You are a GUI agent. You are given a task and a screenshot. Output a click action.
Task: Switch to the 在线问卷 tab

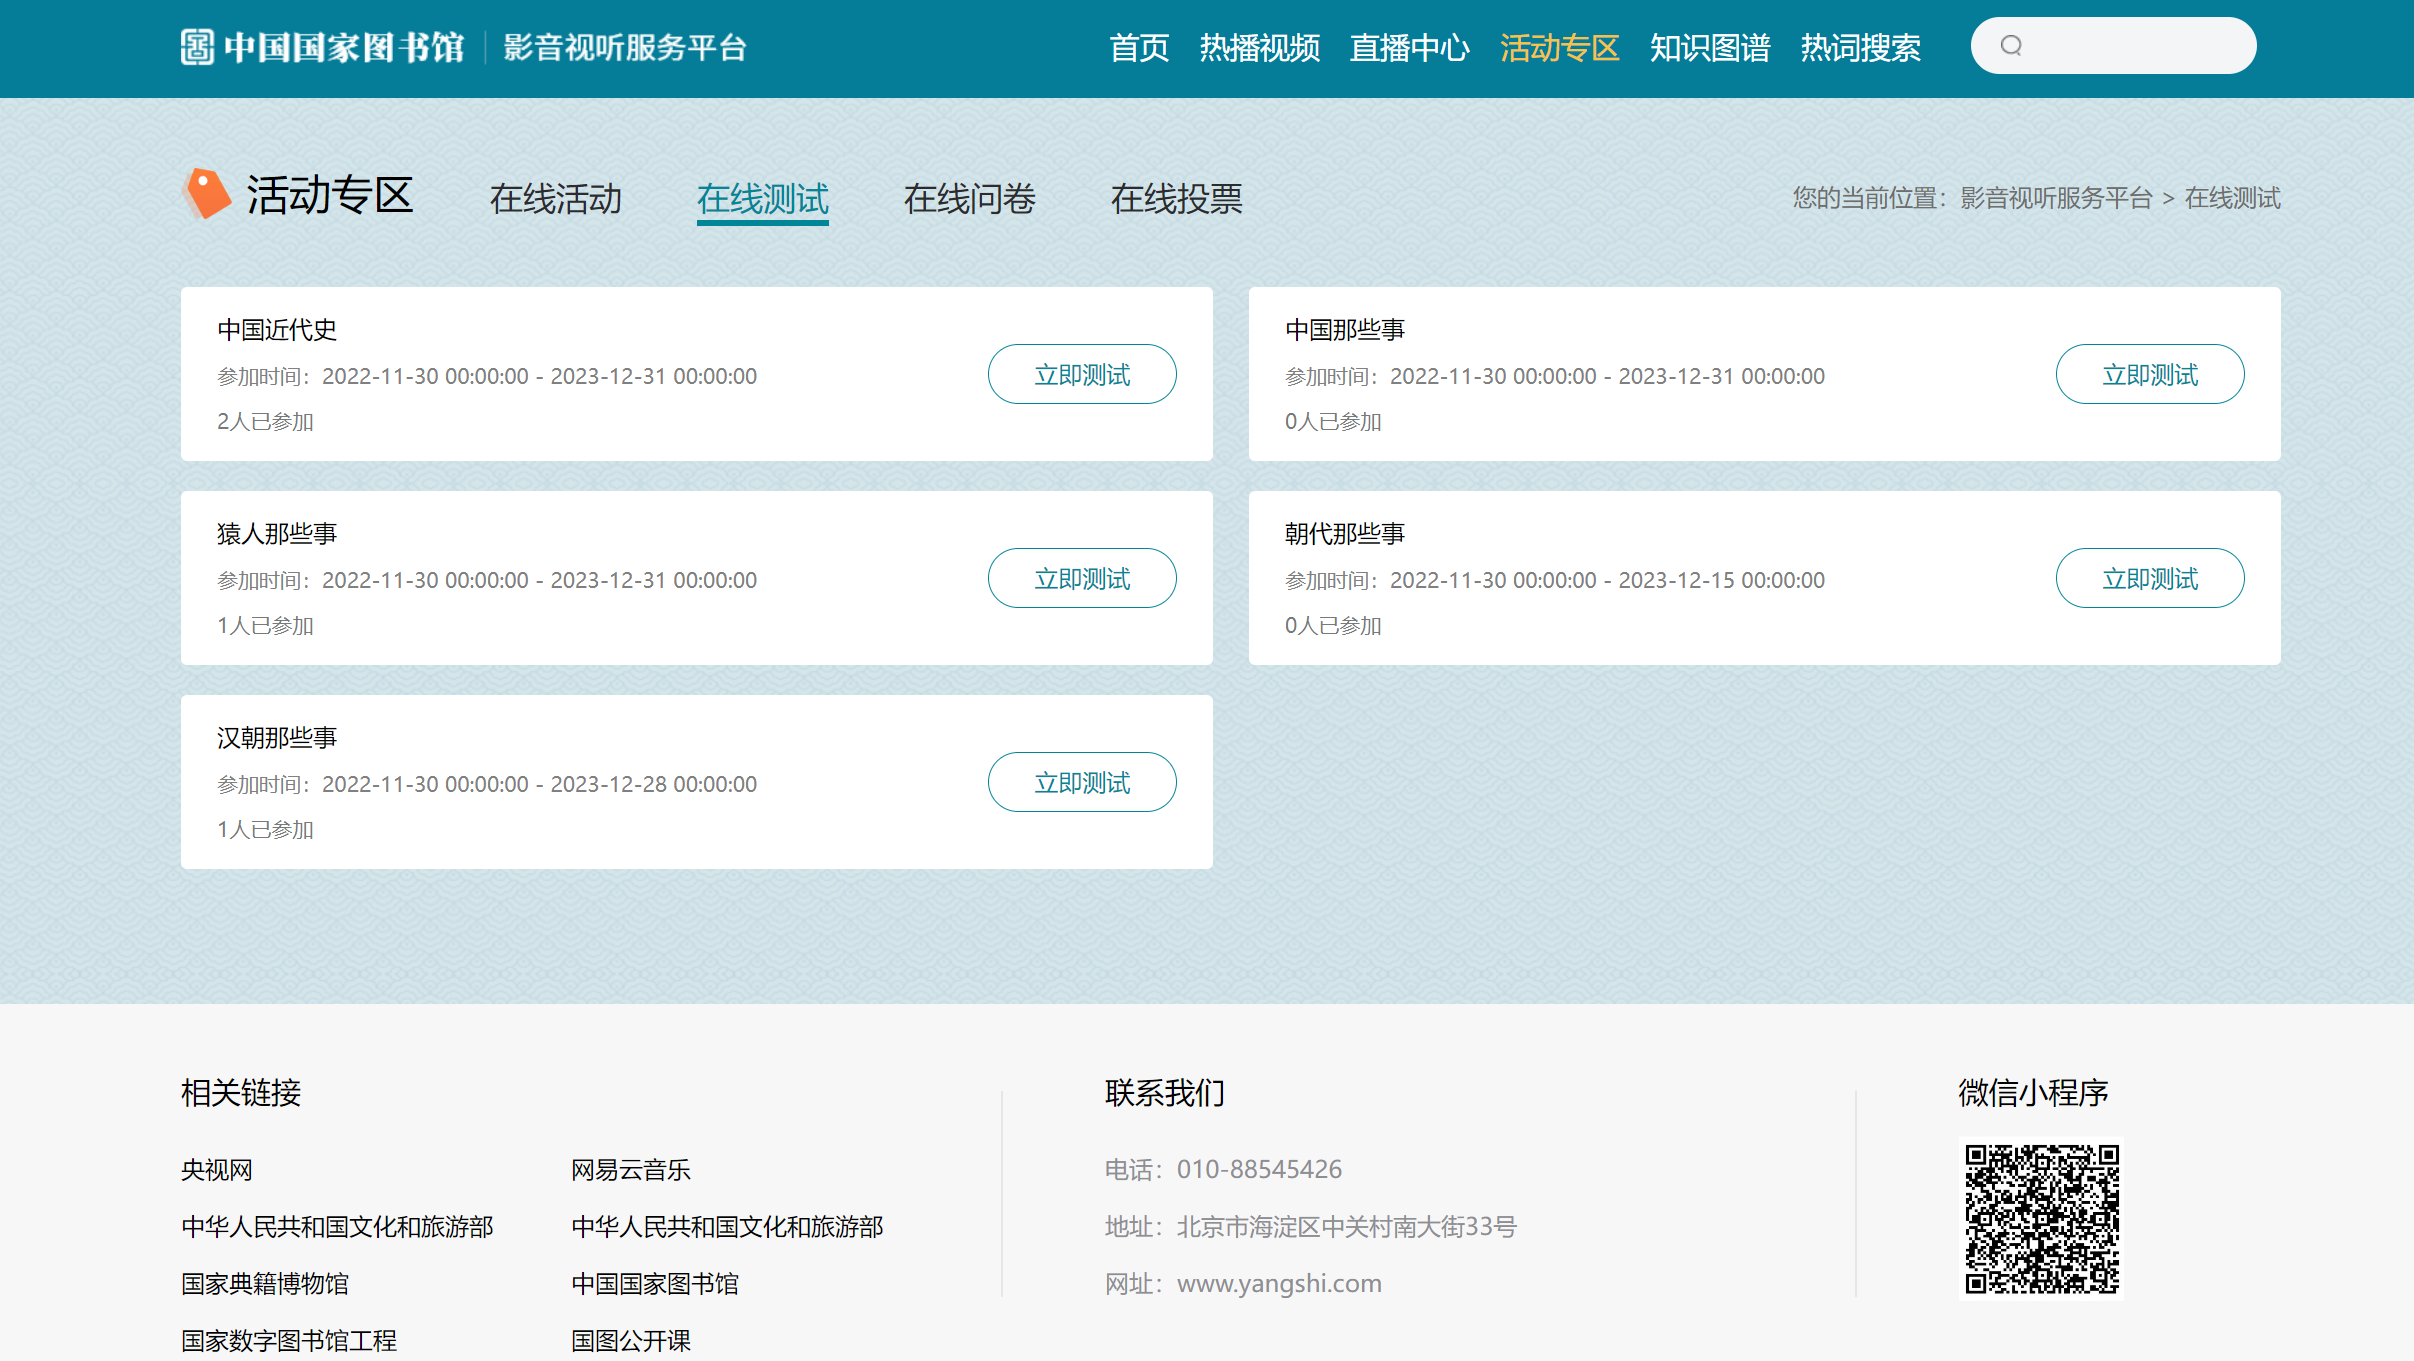[x=970, y=198]
